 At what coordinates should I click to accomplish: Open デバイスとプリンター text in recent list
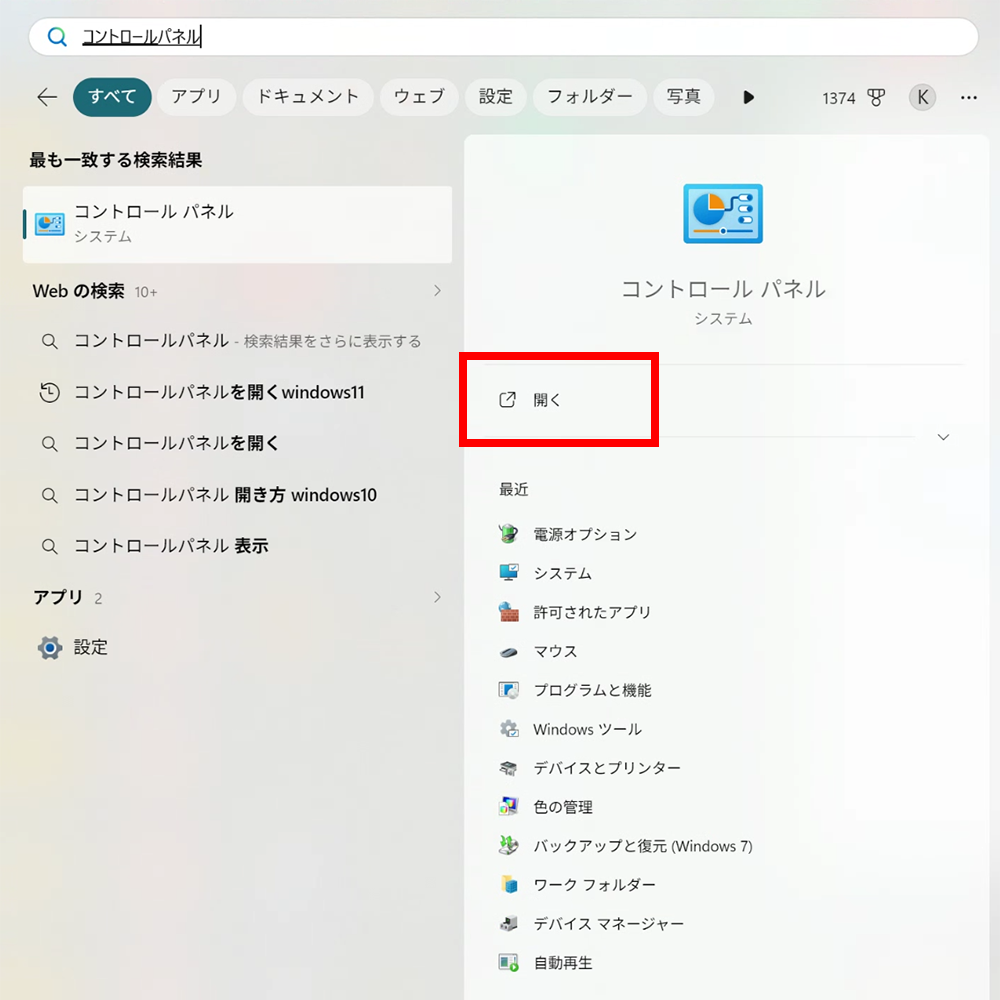[x=607, y=768]
